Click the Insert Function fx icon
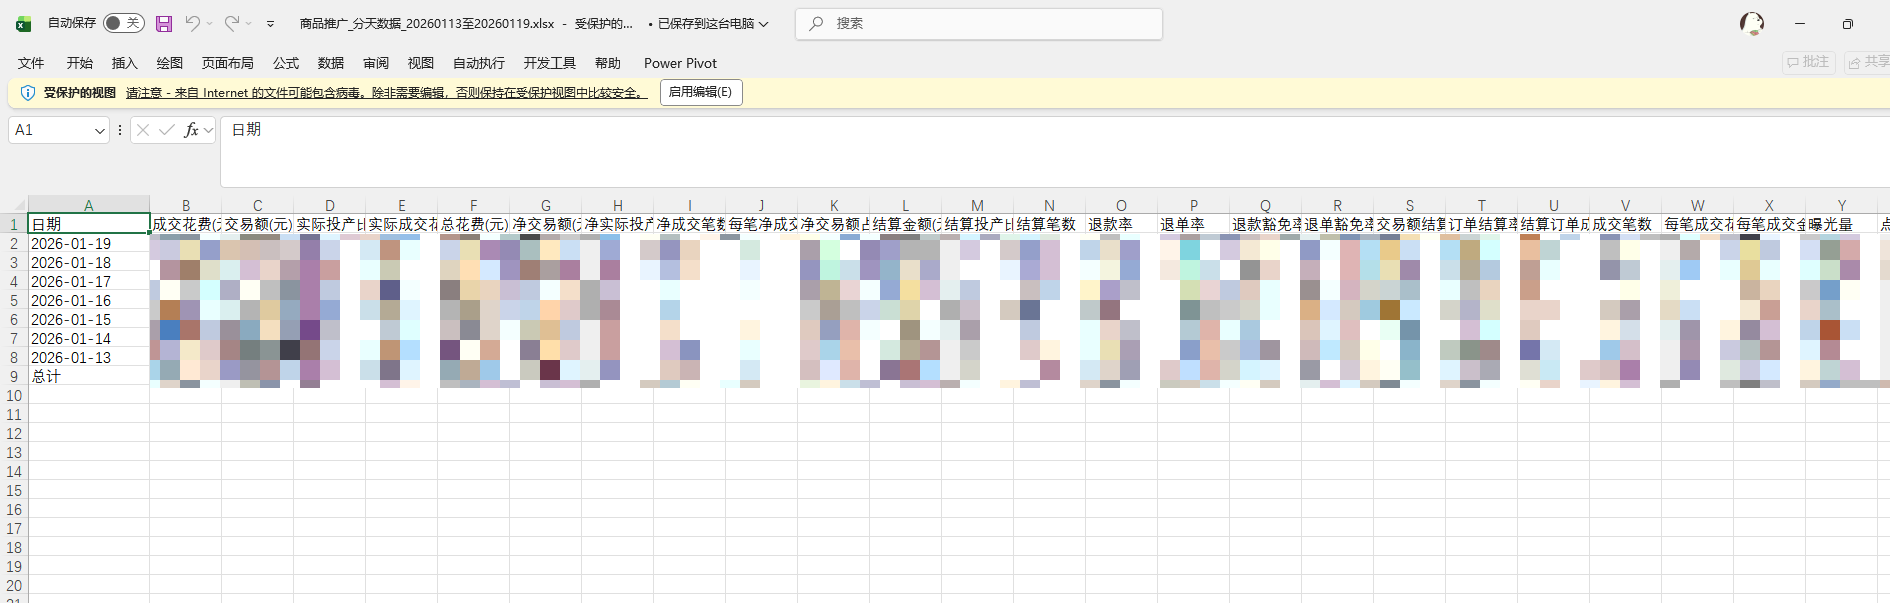Screen dimensions: 1890x603 click(x=191, y=130)
